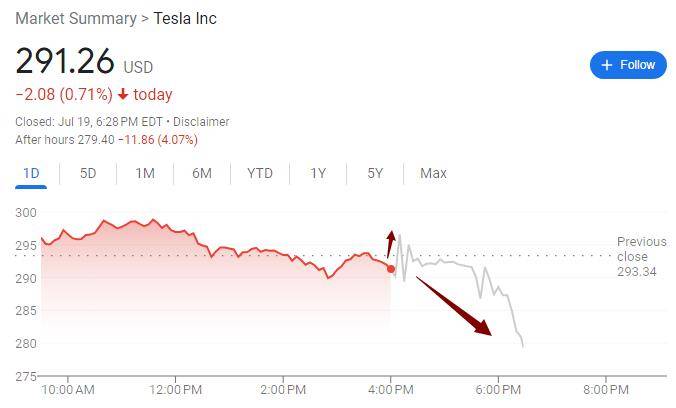Select the 6M chart range
Viewport: 676px width, 408px height.
tap(202, 174)
